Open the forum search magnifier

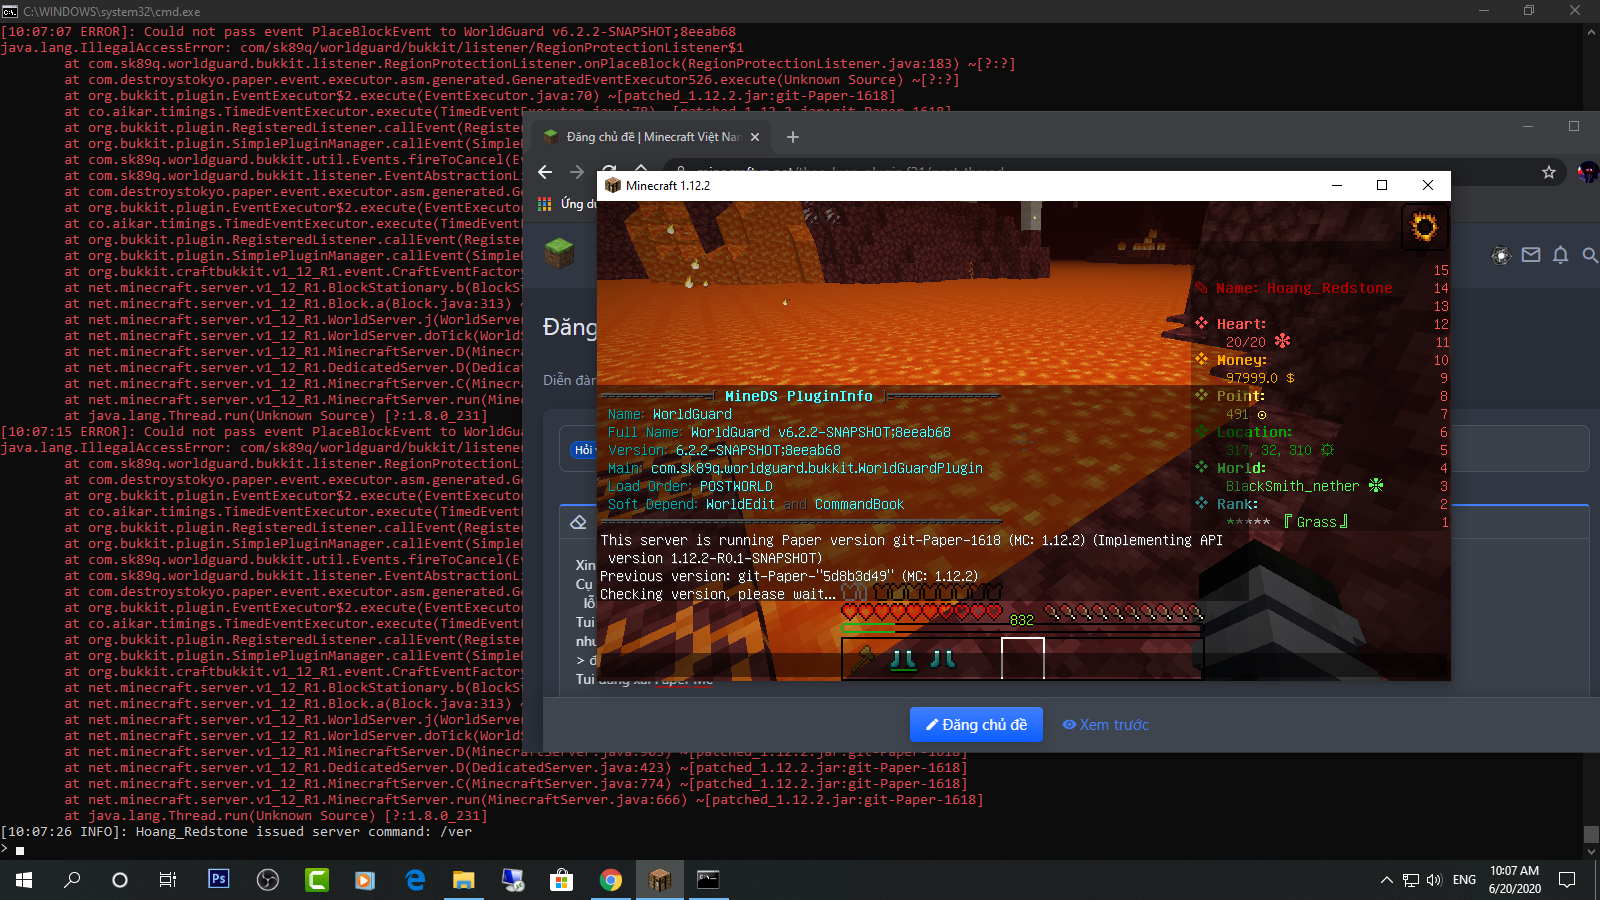click(x=1590, y=255)
